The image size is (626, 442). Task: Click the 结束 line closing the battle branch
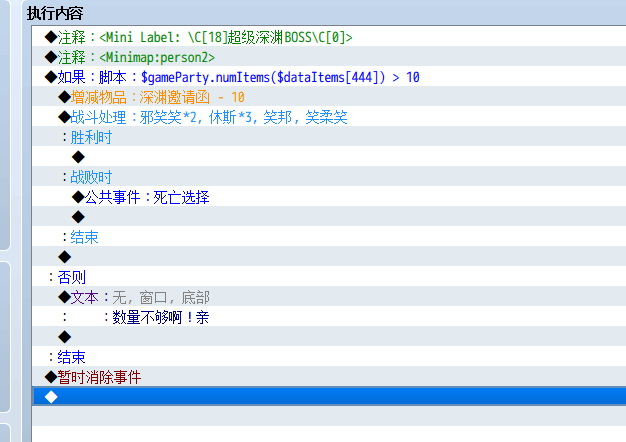click(81, 237)
